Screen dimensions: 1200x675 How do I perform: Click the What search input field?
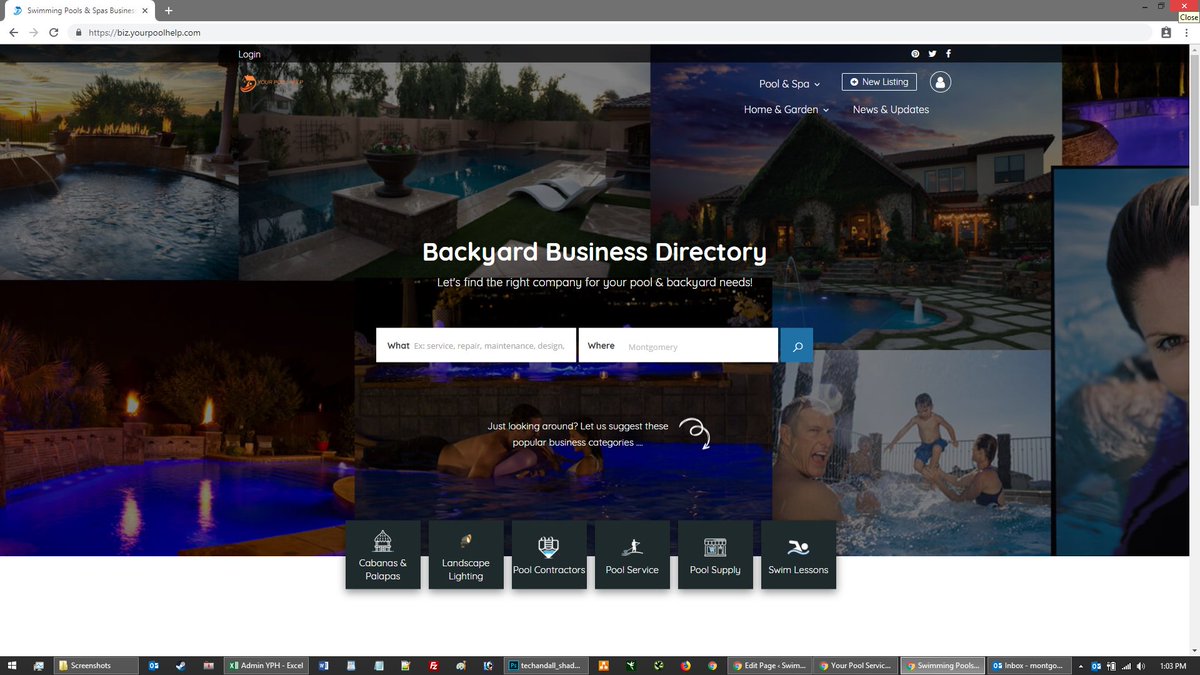point(490,345)
